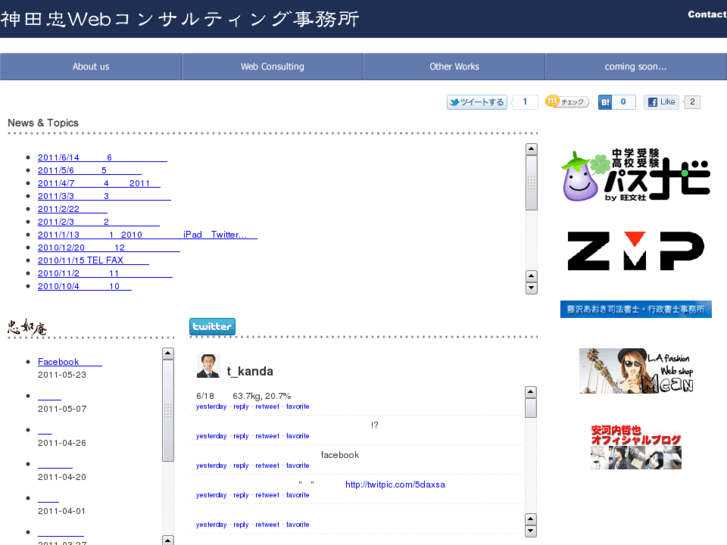Open the Web Consulting navigation tab
Screen dimensions: 727x545
pyautogui.click(x=272, y=67)
